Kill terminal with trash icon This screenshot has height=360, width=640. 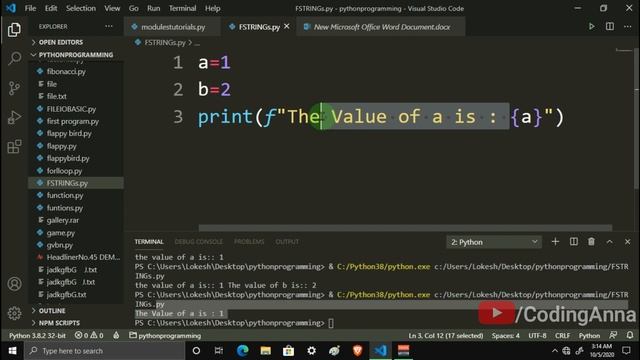[x=591, y=242]
